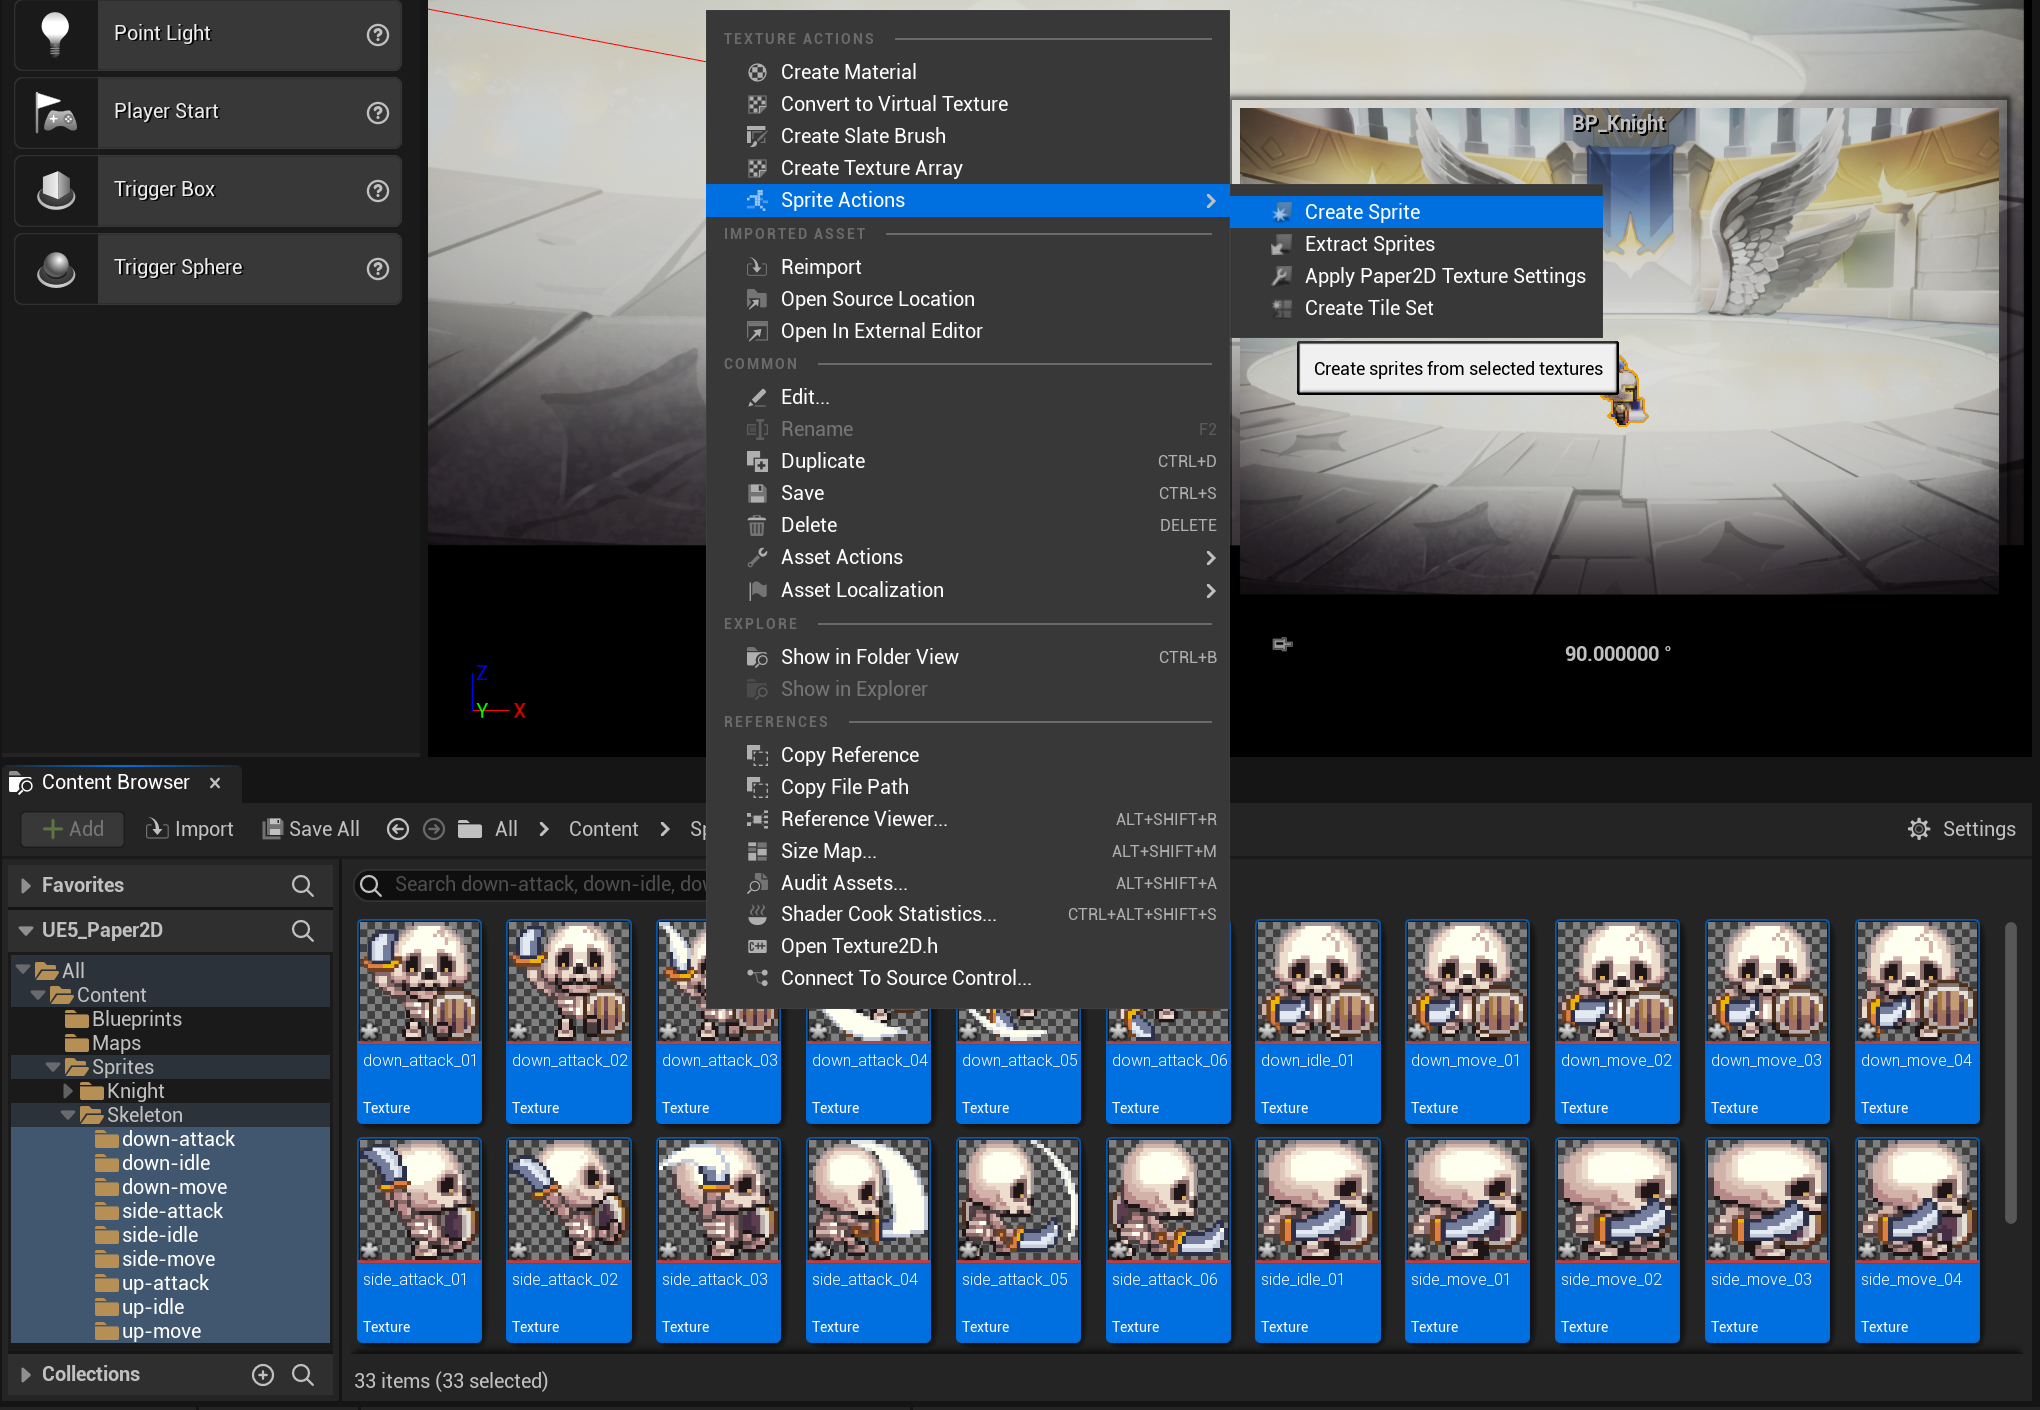
Task: Close the Content Browser tab
Action: [x=215, y=783]
